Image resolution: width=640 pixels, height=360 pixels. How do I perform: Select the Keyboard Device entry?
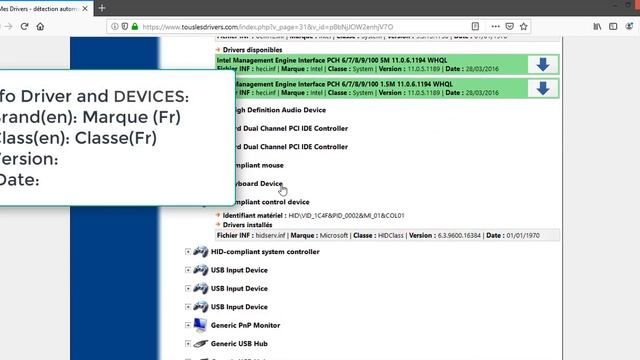pyautogui.click(x=259, y=184)
